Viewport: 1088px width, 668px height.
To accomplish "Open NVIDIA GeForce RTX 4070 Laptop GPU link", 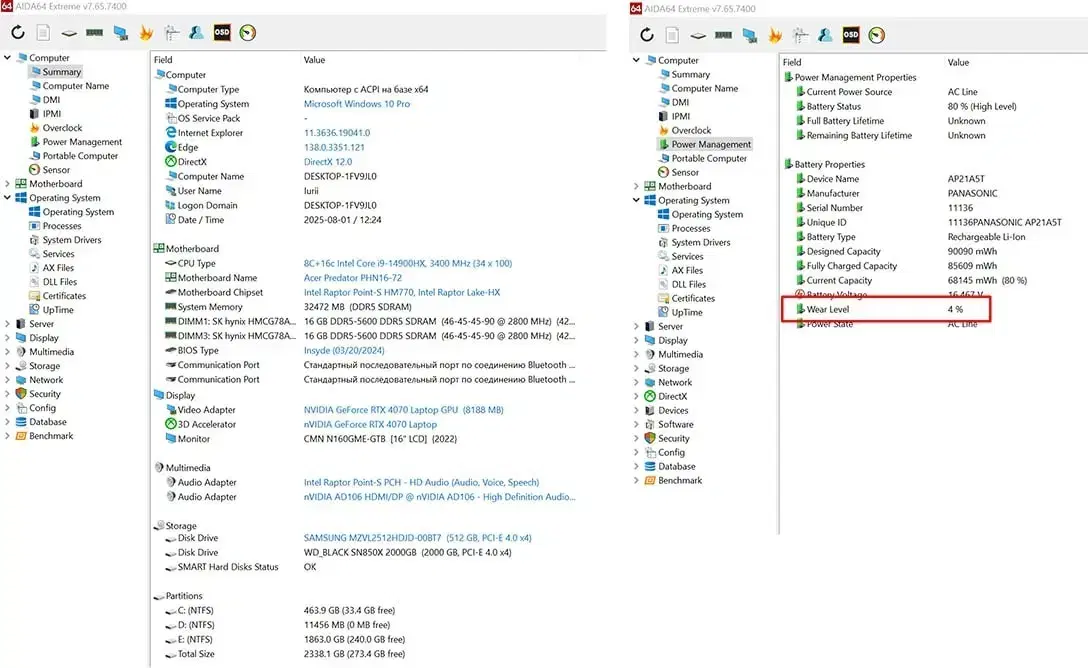I will [403, 409].
